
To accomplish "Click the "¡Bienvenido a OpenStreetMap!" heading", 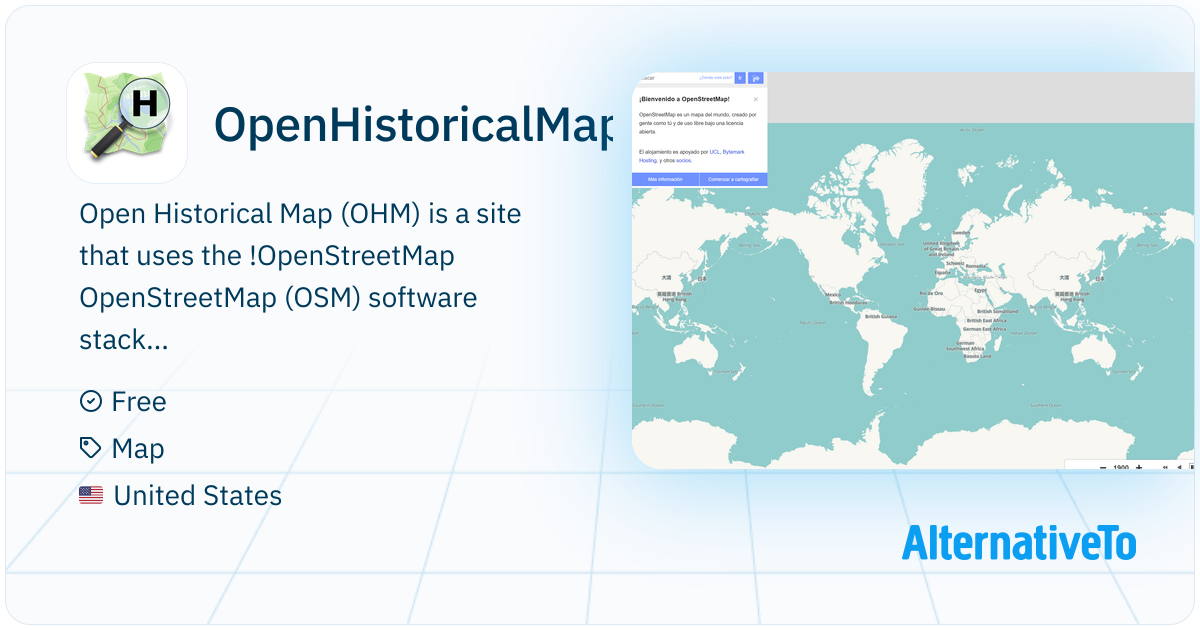I will tap(684, 99).
